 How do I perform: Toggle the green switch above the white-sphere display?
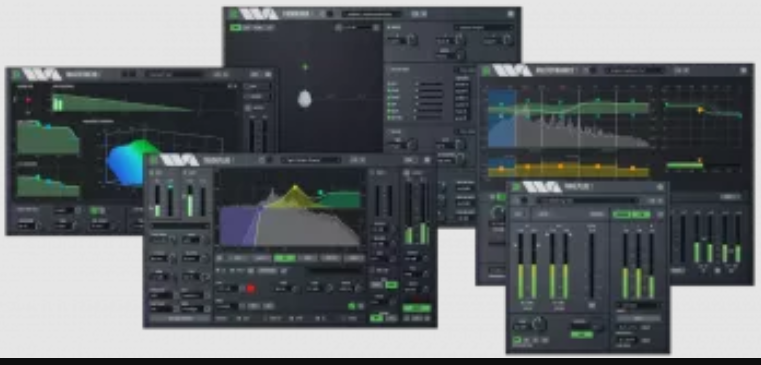pos(236,28)
